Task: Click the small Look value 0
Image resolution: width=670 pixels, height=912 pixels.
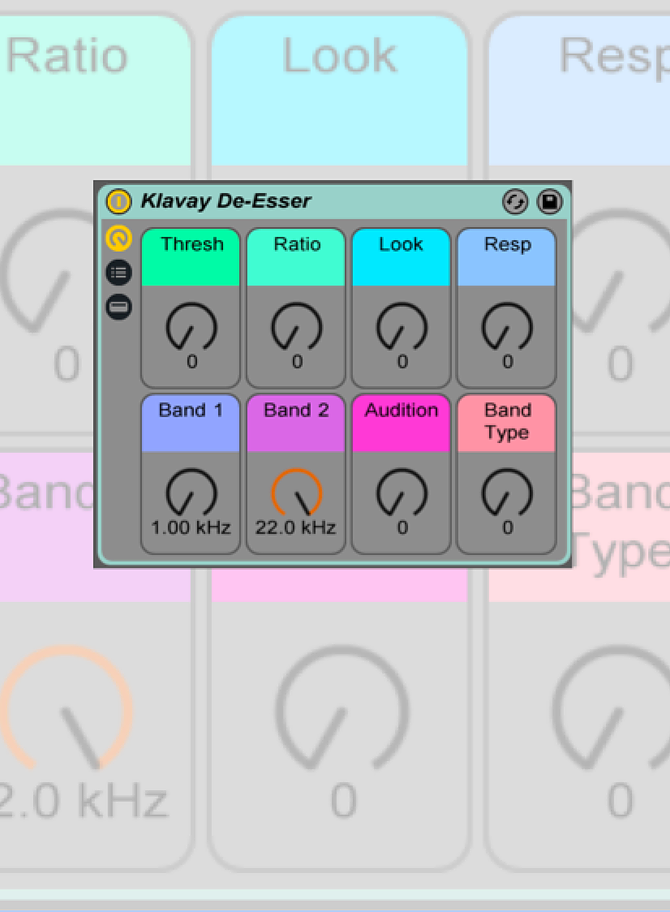Action: pyautogui.click(x=402, y=362)
